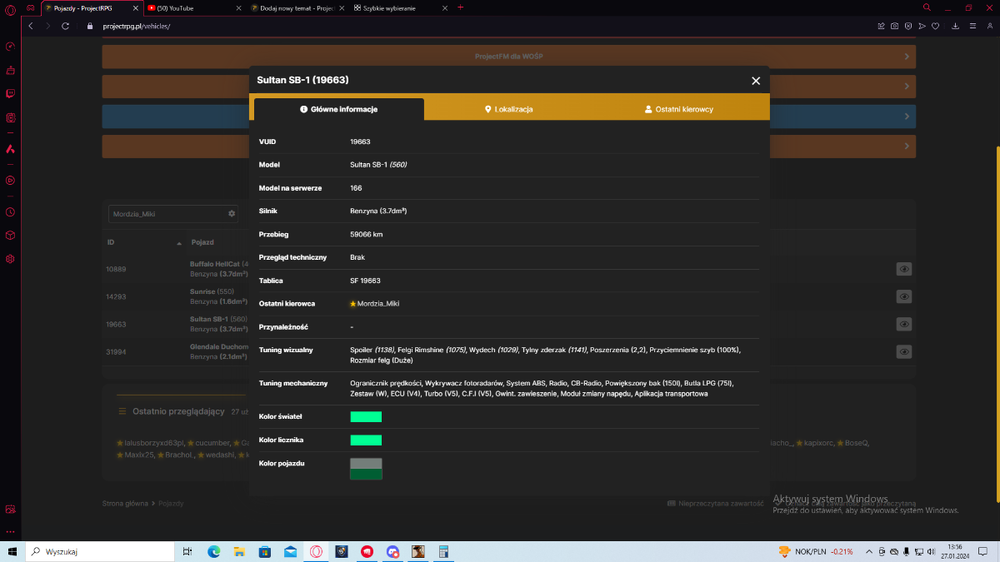The width and height of the screenshot is (1000, 562).
Task: Expand the second orange banner chevron
Action: click(x=907, y=86)
